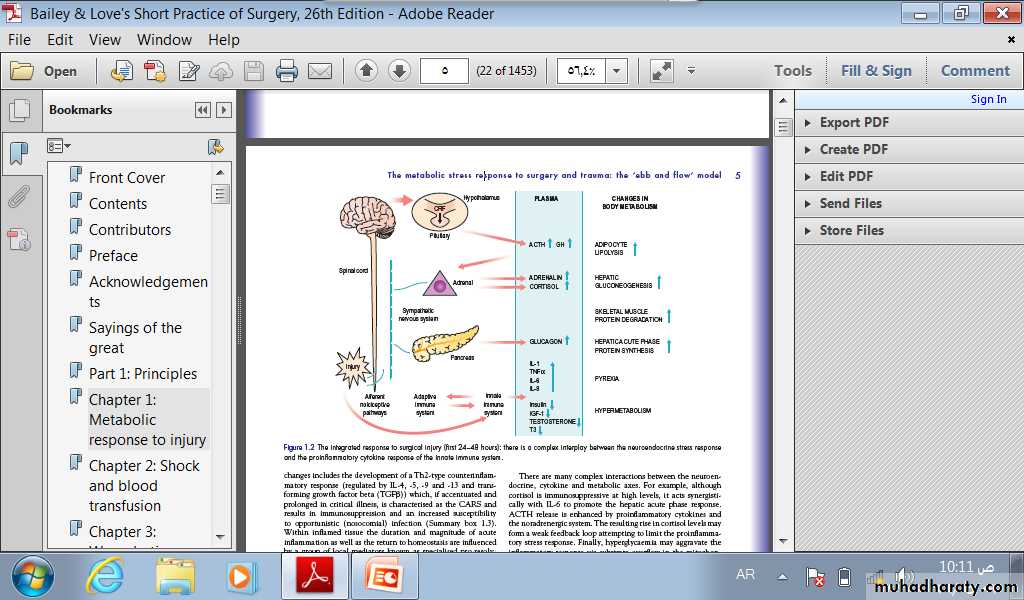Go to previous page with up arrow
This screenshot has width=1024, height=600.
point(365,71)
